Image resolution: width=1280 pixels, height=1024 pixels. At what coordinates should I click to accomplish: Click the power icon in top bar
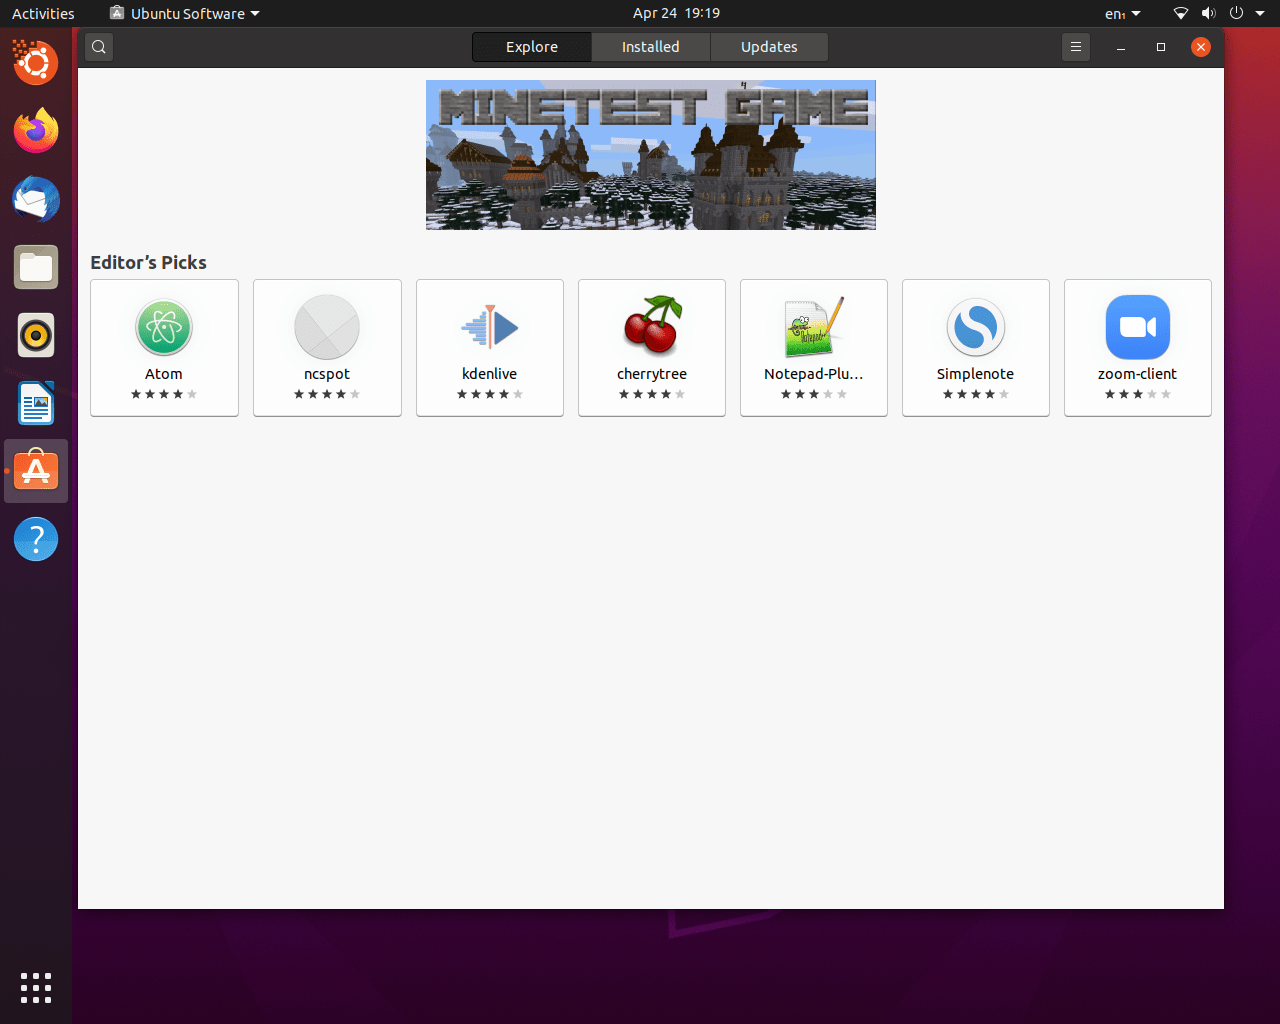[1236, 14]
